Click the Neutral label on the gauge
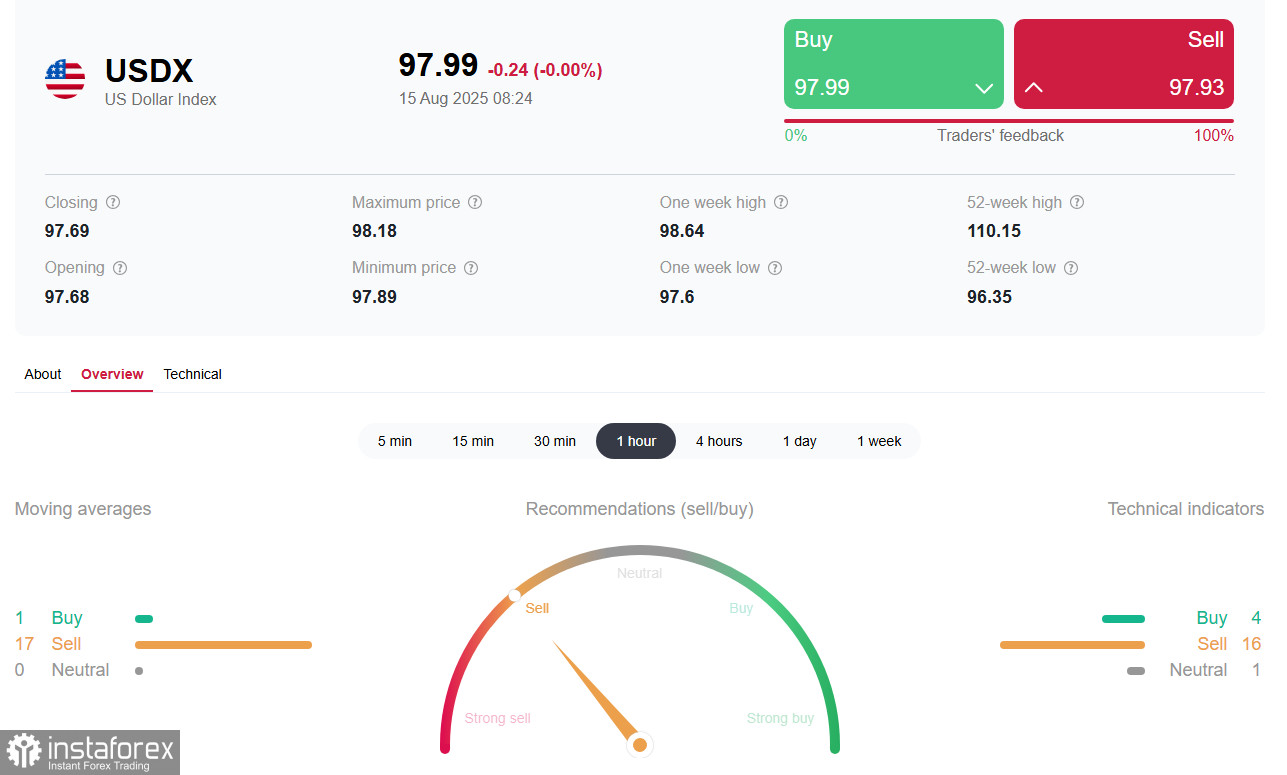Screen dimensions: 1287x775 pyautogui.click(x=640, y=573)
